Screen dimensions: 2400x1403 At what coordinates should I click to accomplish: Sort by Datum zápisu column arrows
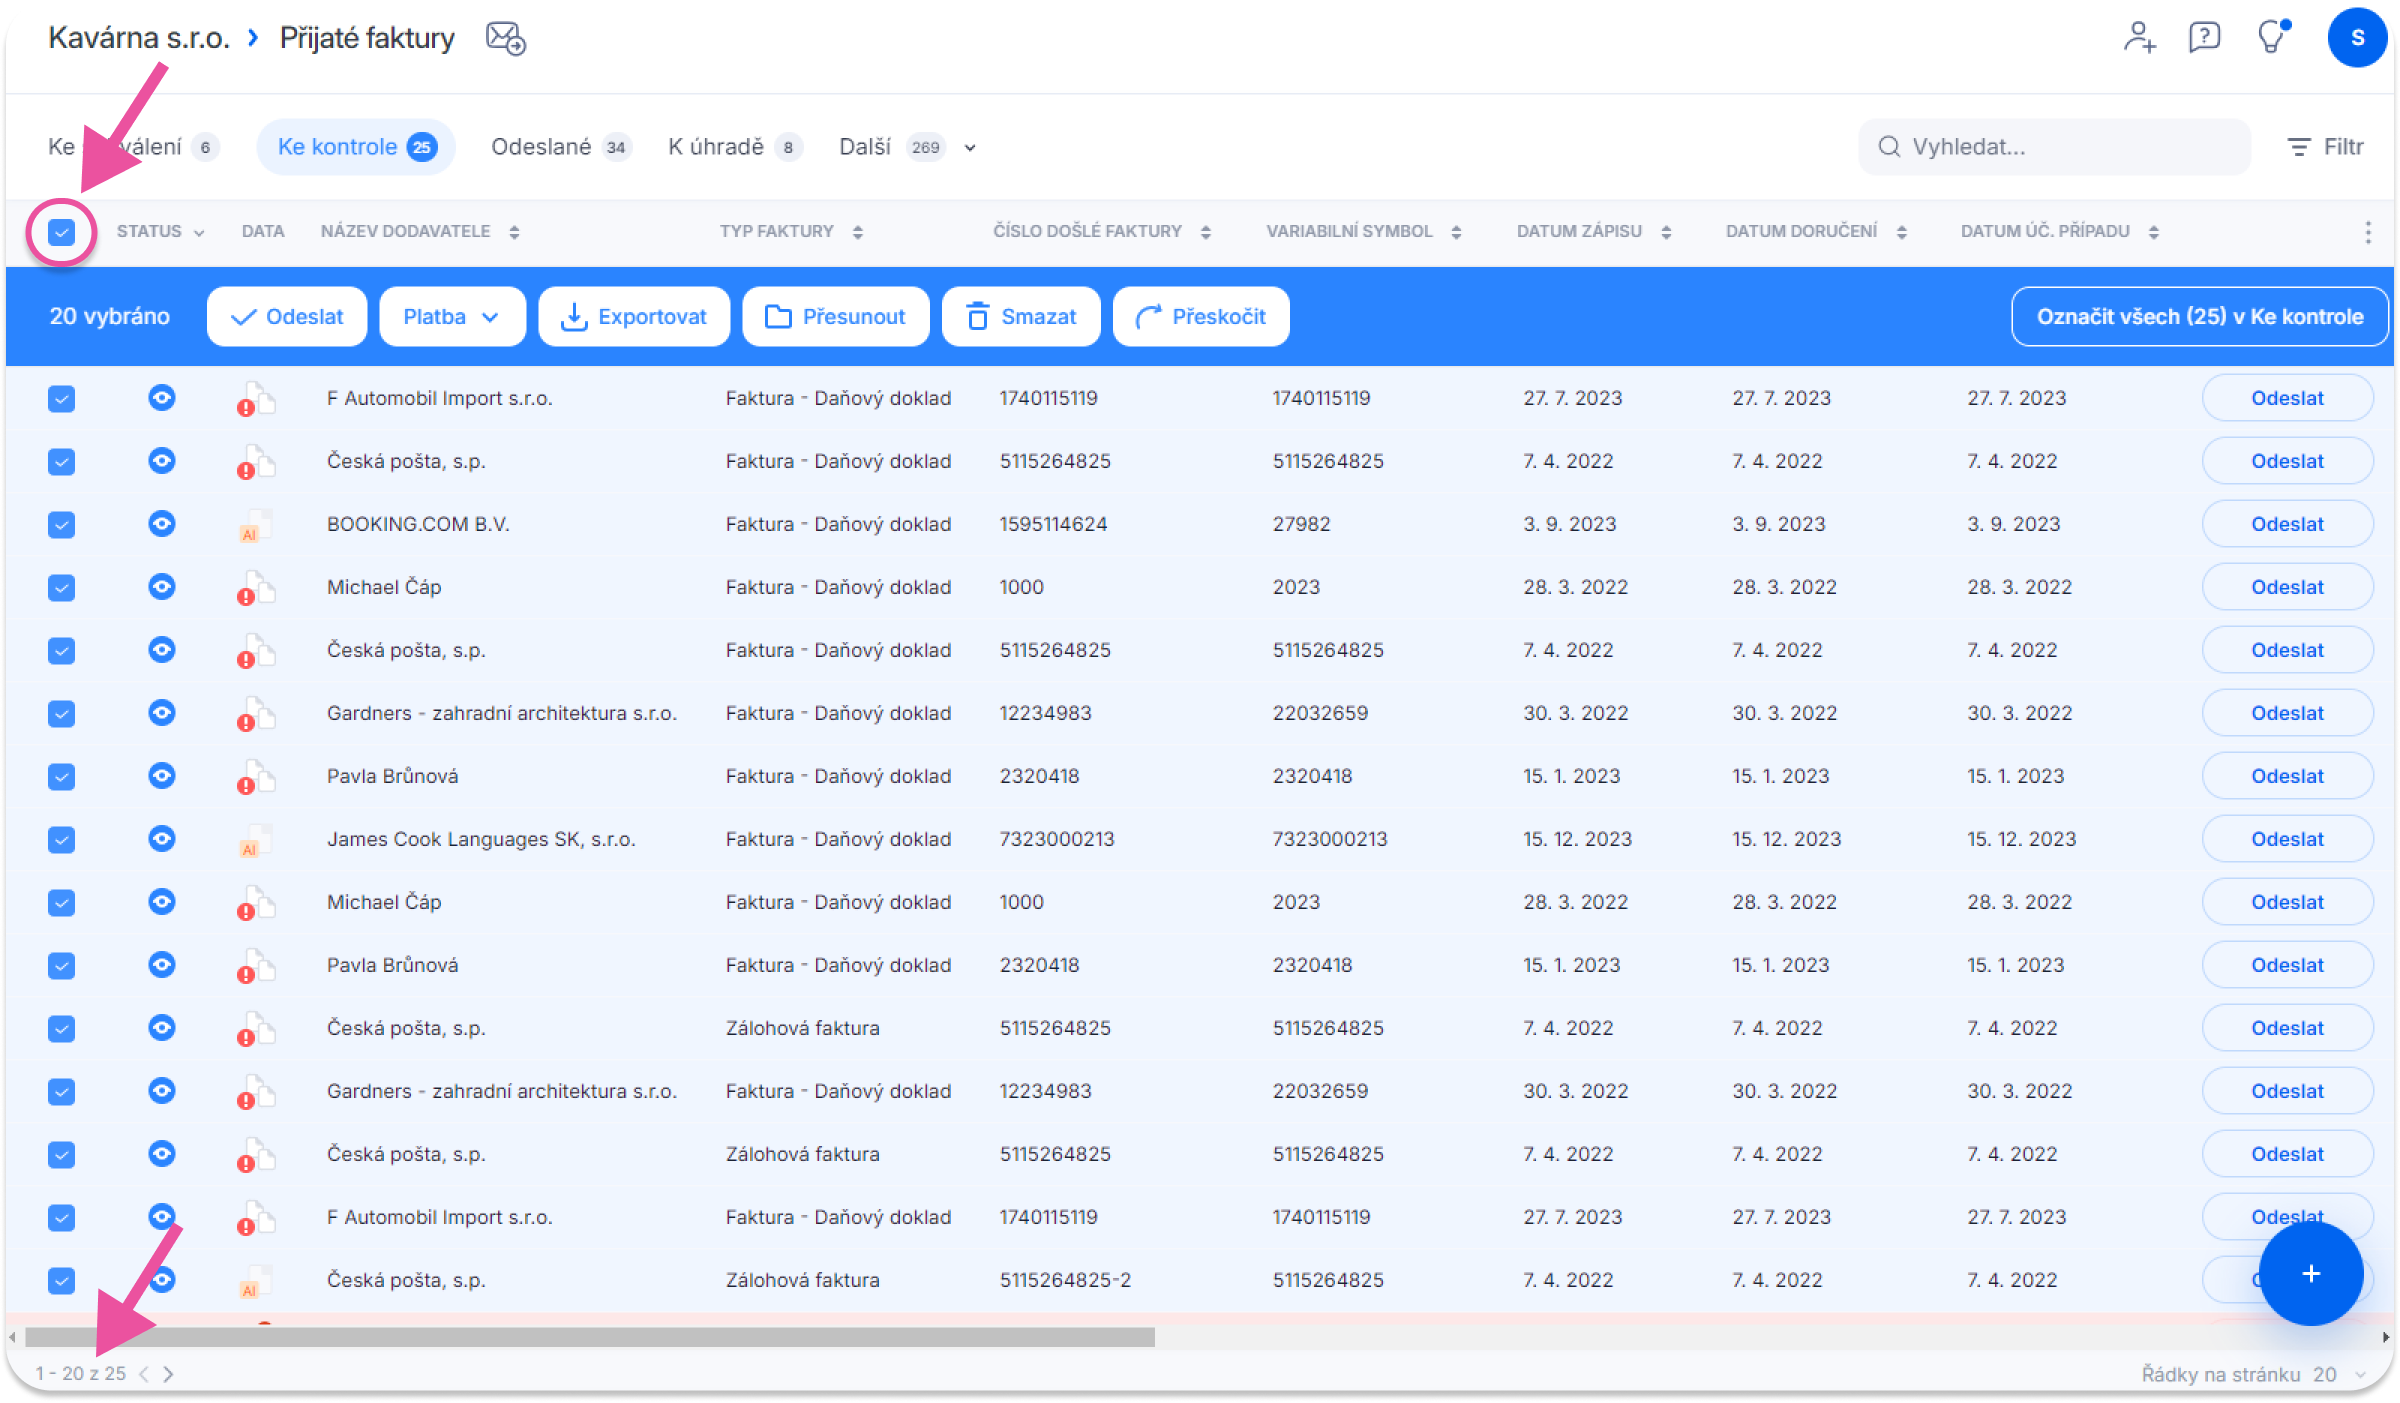coord(1666,232)
